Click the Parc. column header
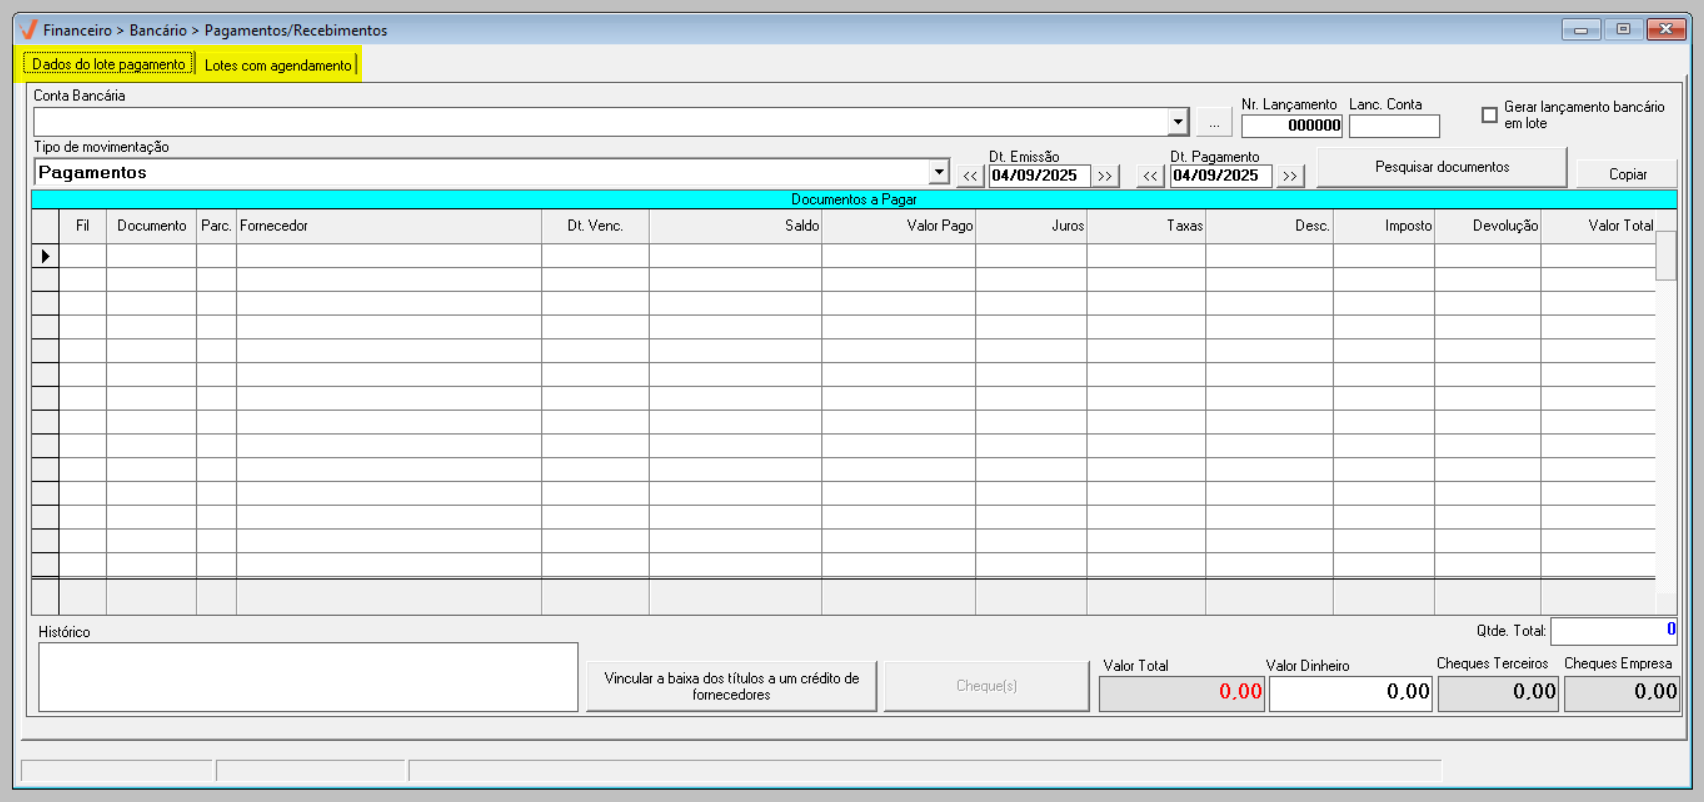Screen dimensions: 1704x802 point(216,226)
